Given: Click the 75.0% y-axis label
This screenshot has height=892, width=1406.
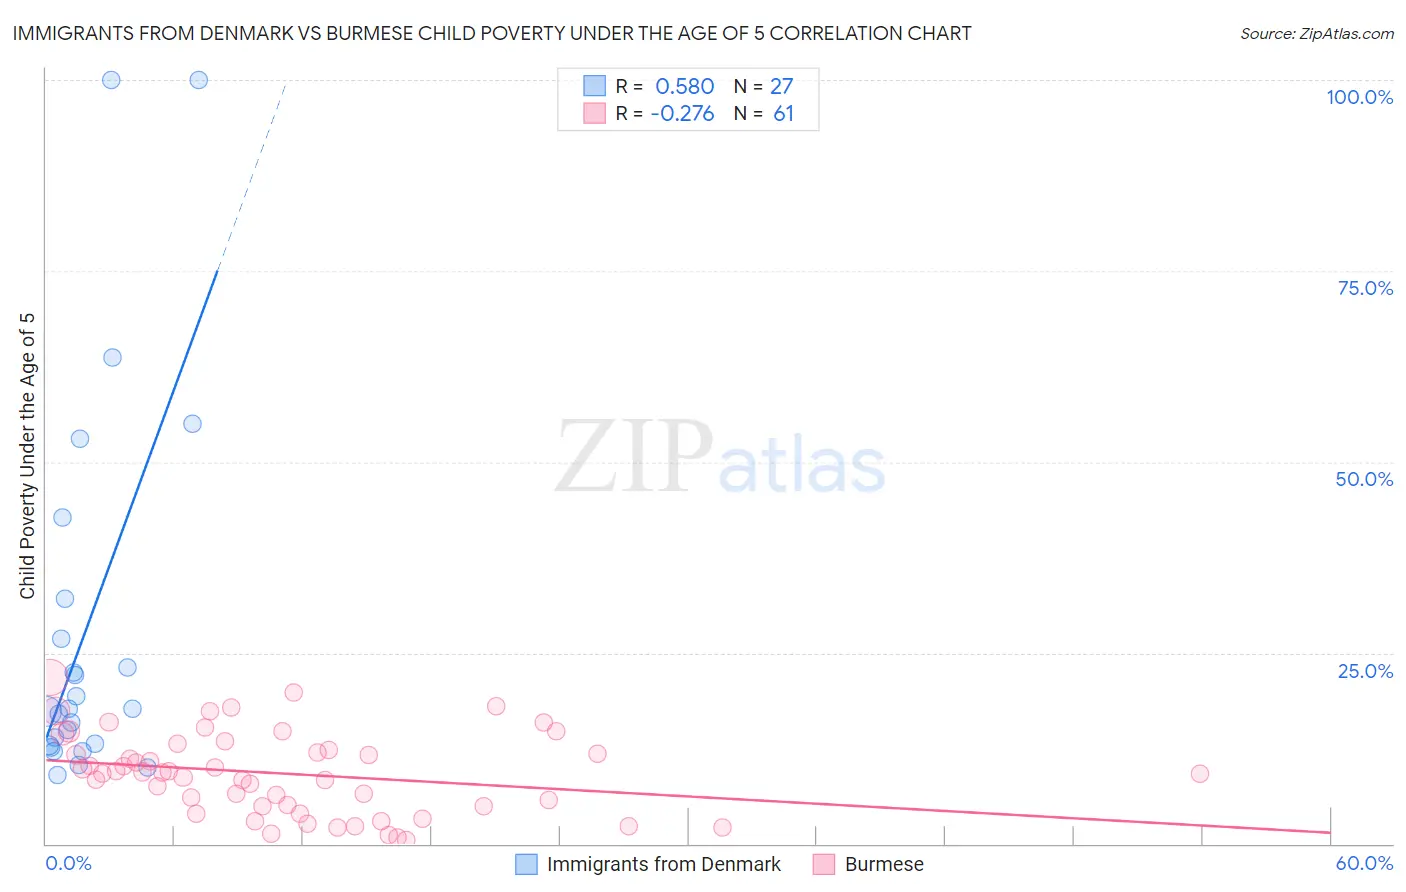Looking at the screenshot, I should click(x=1365, y=288).
